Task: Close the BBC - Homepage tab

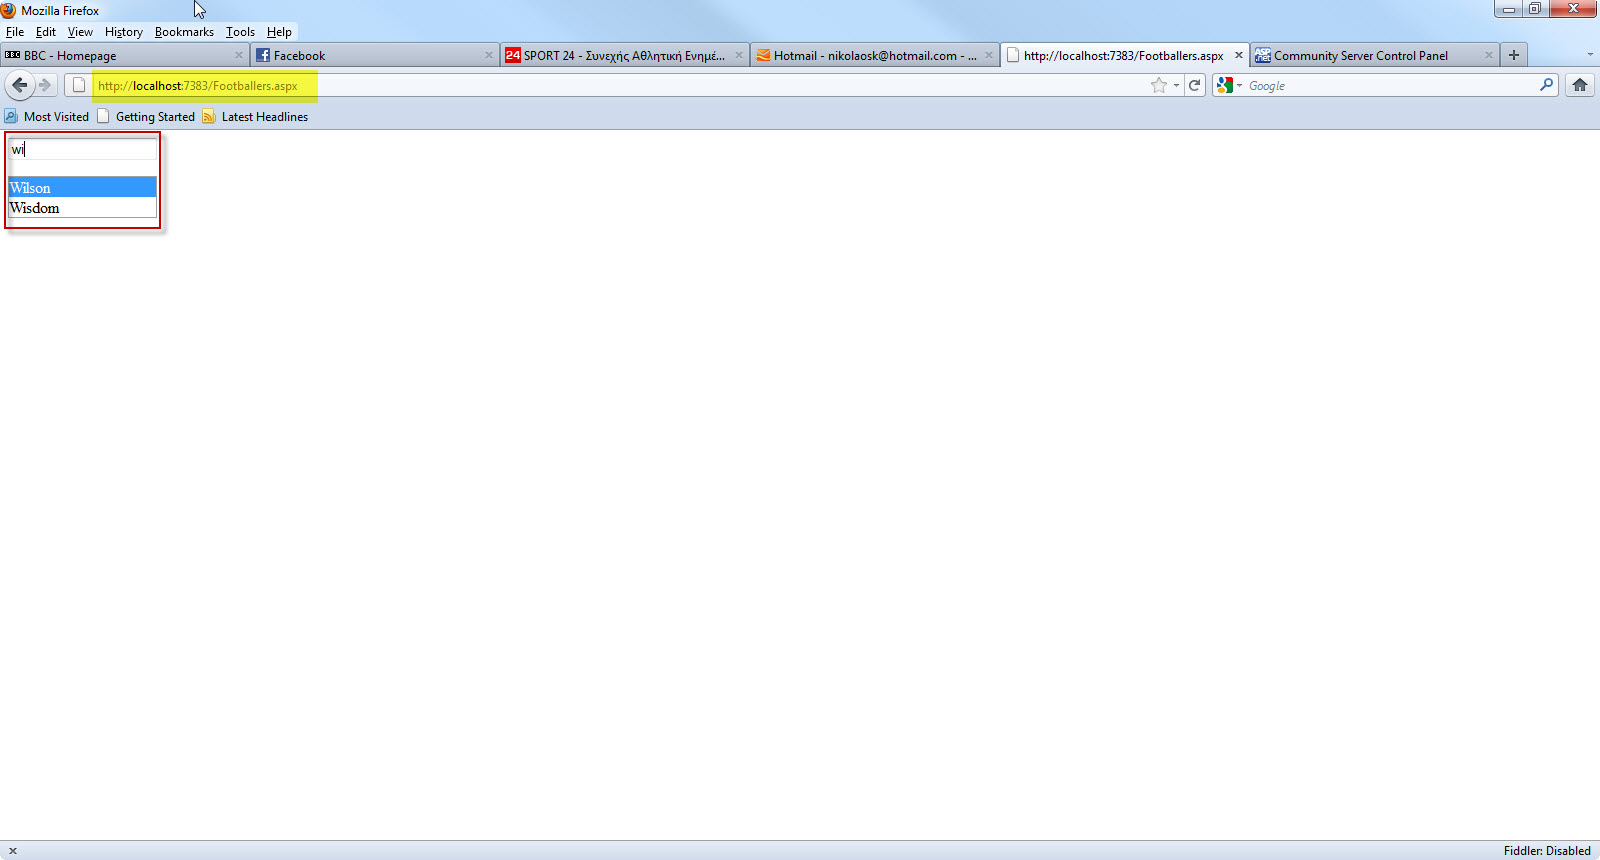Action: (x=239, y=55)
